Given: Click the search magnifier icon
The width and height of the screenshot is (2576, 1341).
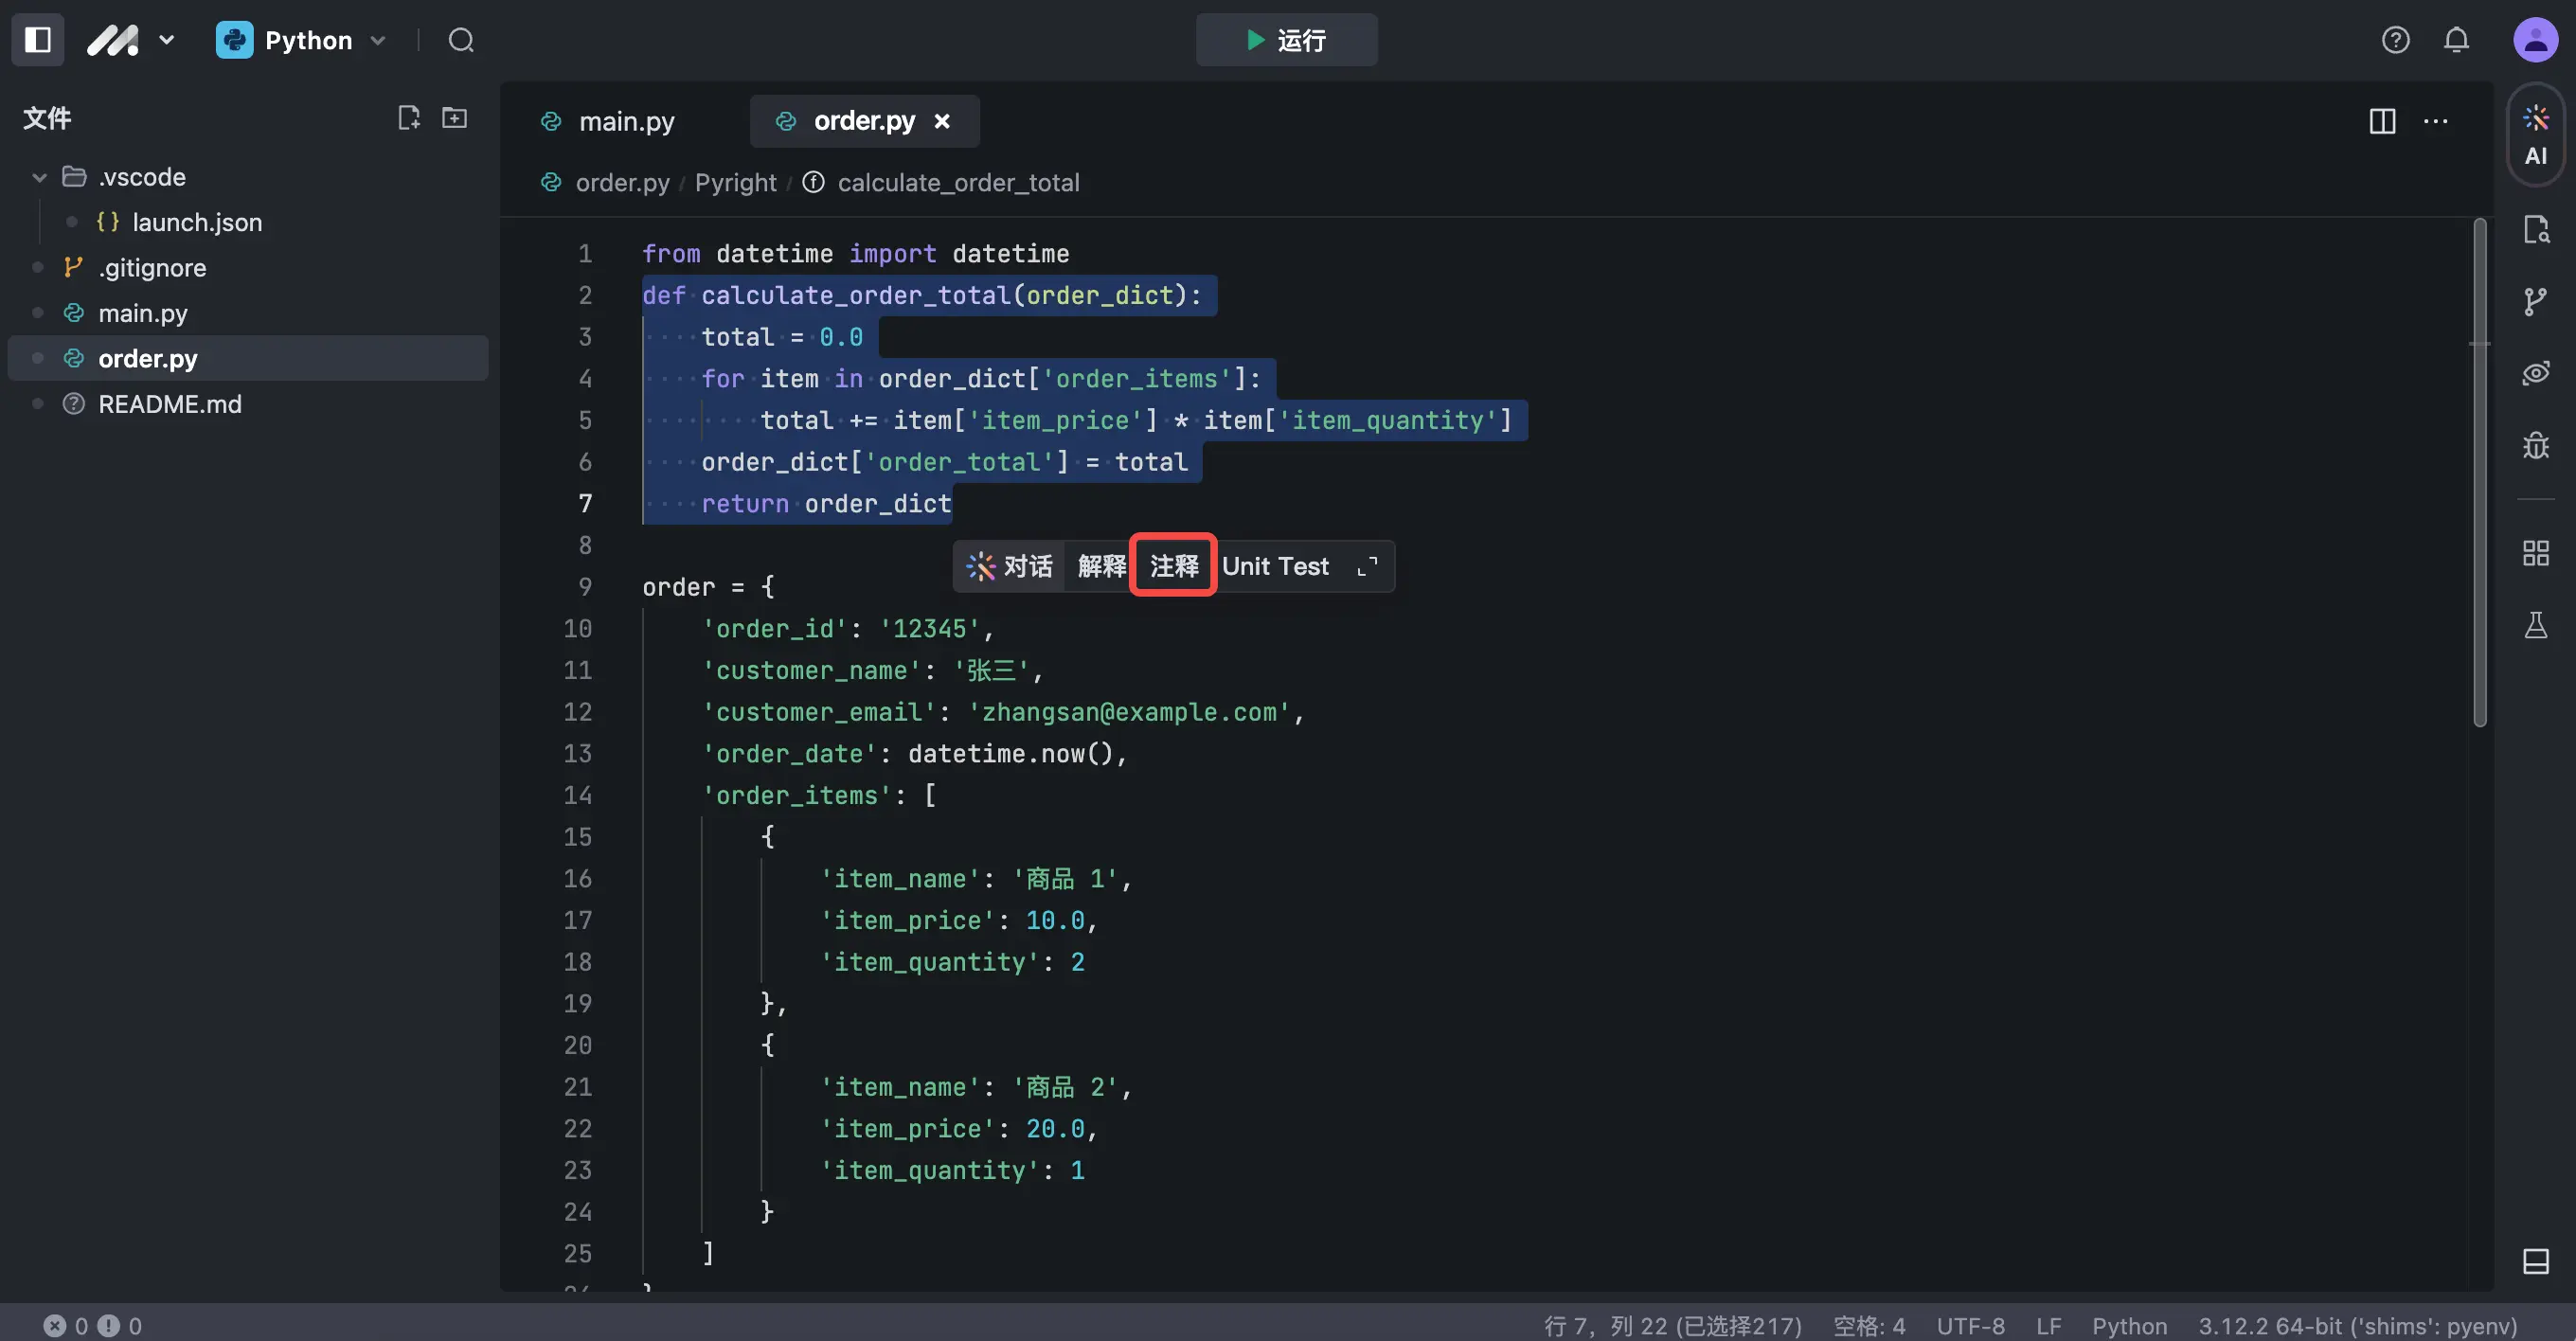Looking at the screenshot, I should tap(461, 40).
